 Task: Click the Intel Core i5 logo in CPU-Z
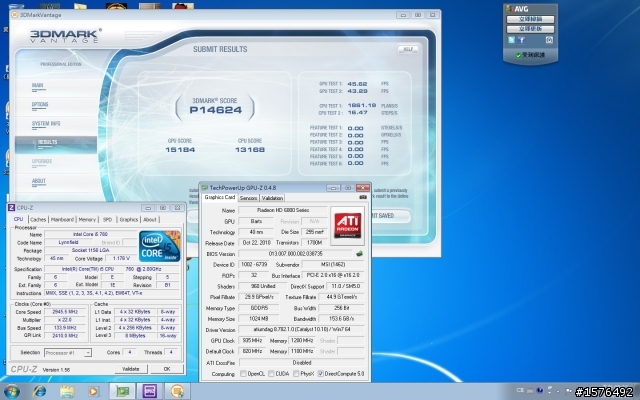[160, 247]
